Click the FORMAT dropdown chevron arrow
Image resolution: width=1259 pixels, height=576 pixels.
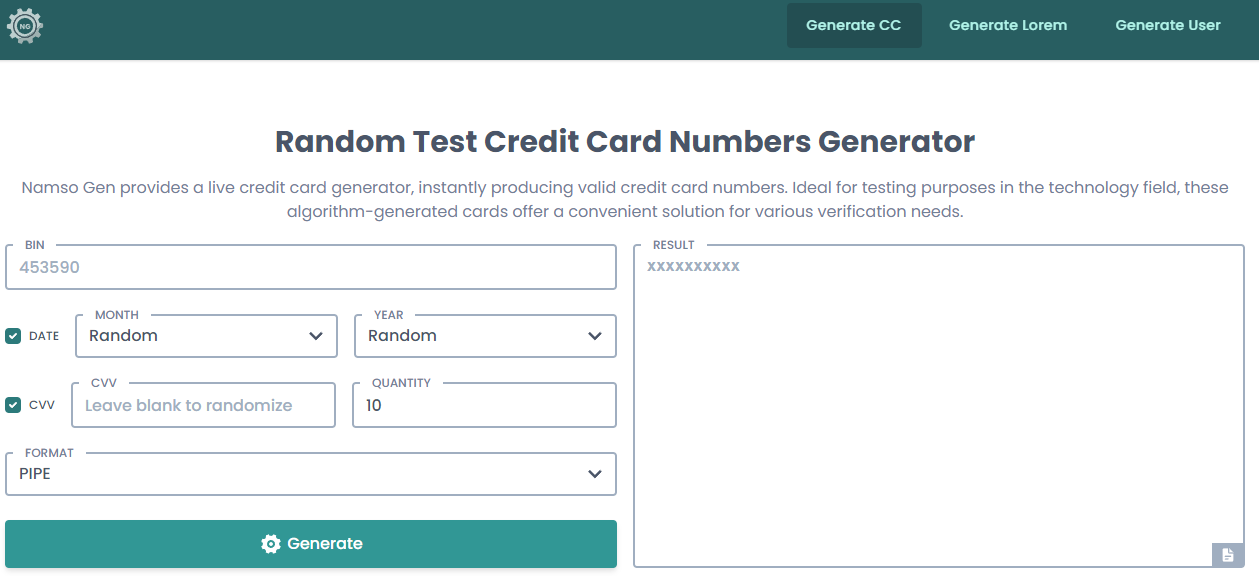click(595, 474)
